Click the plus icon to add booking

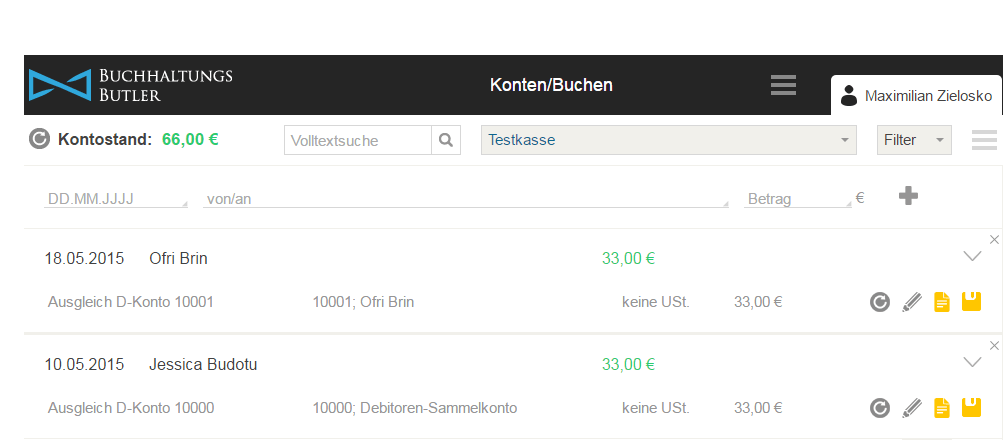coord(908,196)
